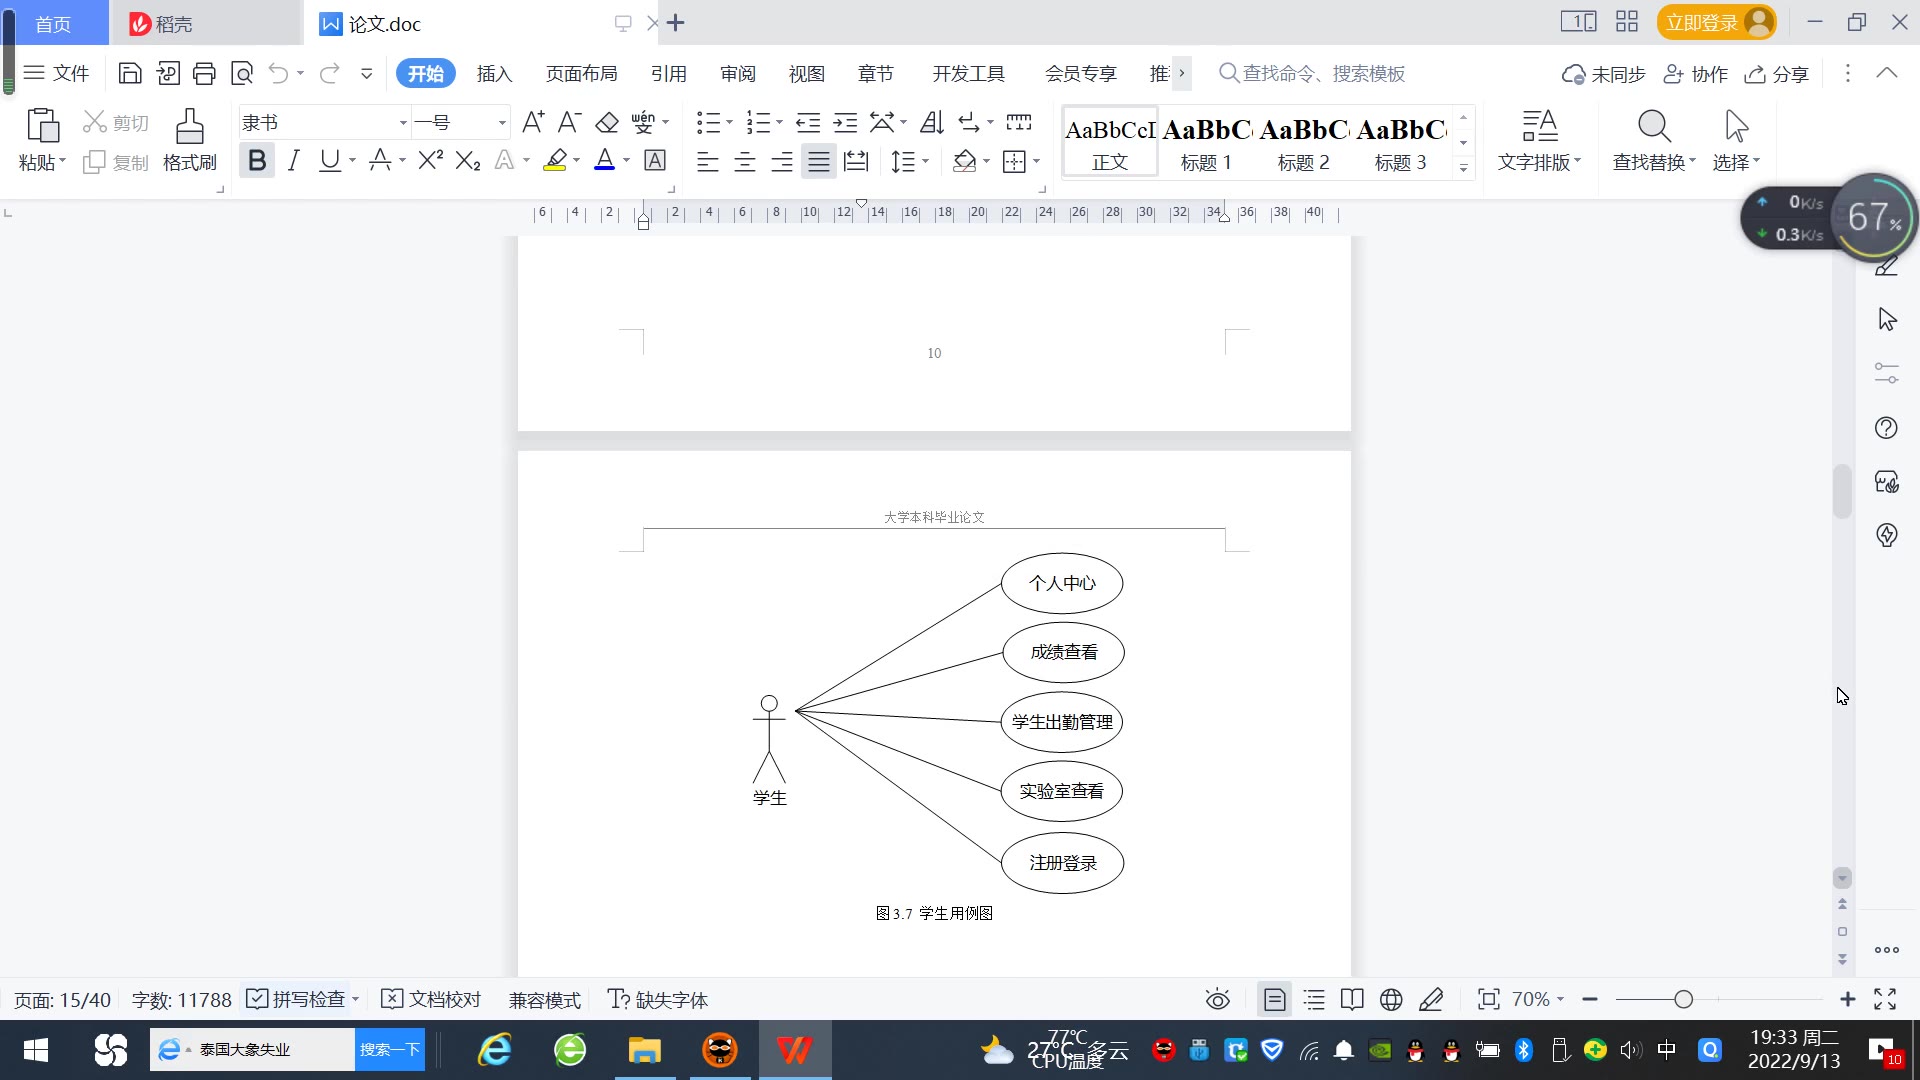Viewport: 1920px width, 1080px height.
Task: Open the 视图 tab
Action: coord(807,74)
